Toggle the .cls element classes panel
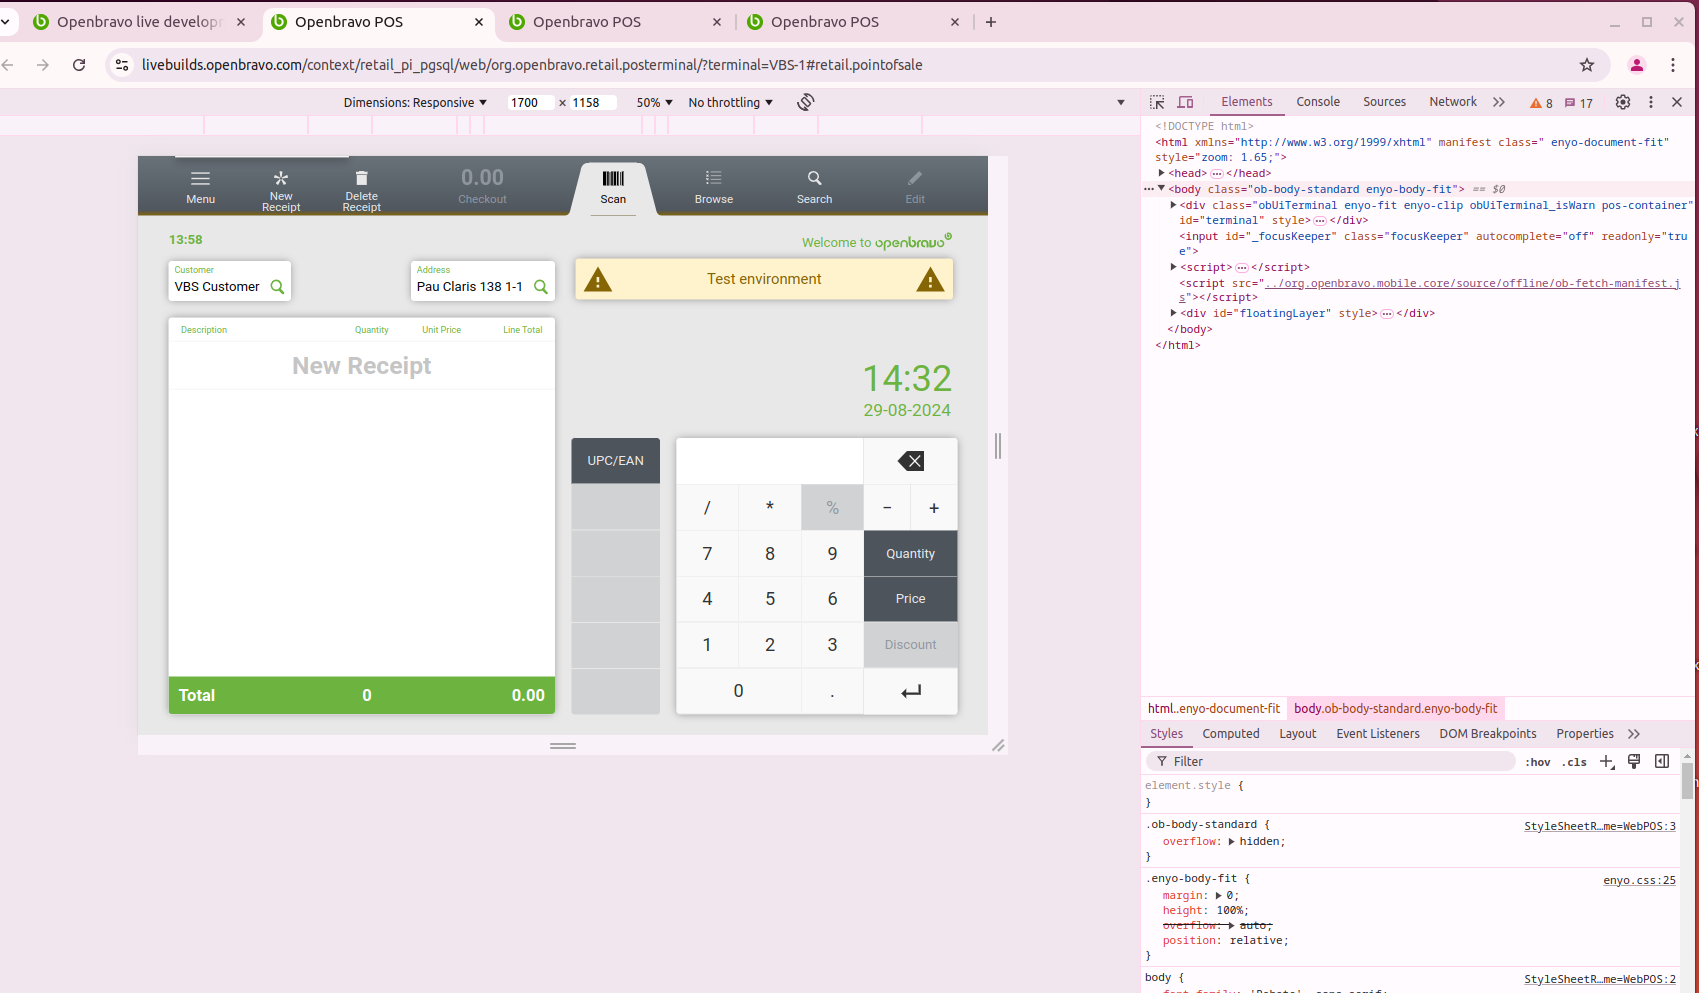The height and width of the screenshot is (993, 1699). coord(1575,762)
